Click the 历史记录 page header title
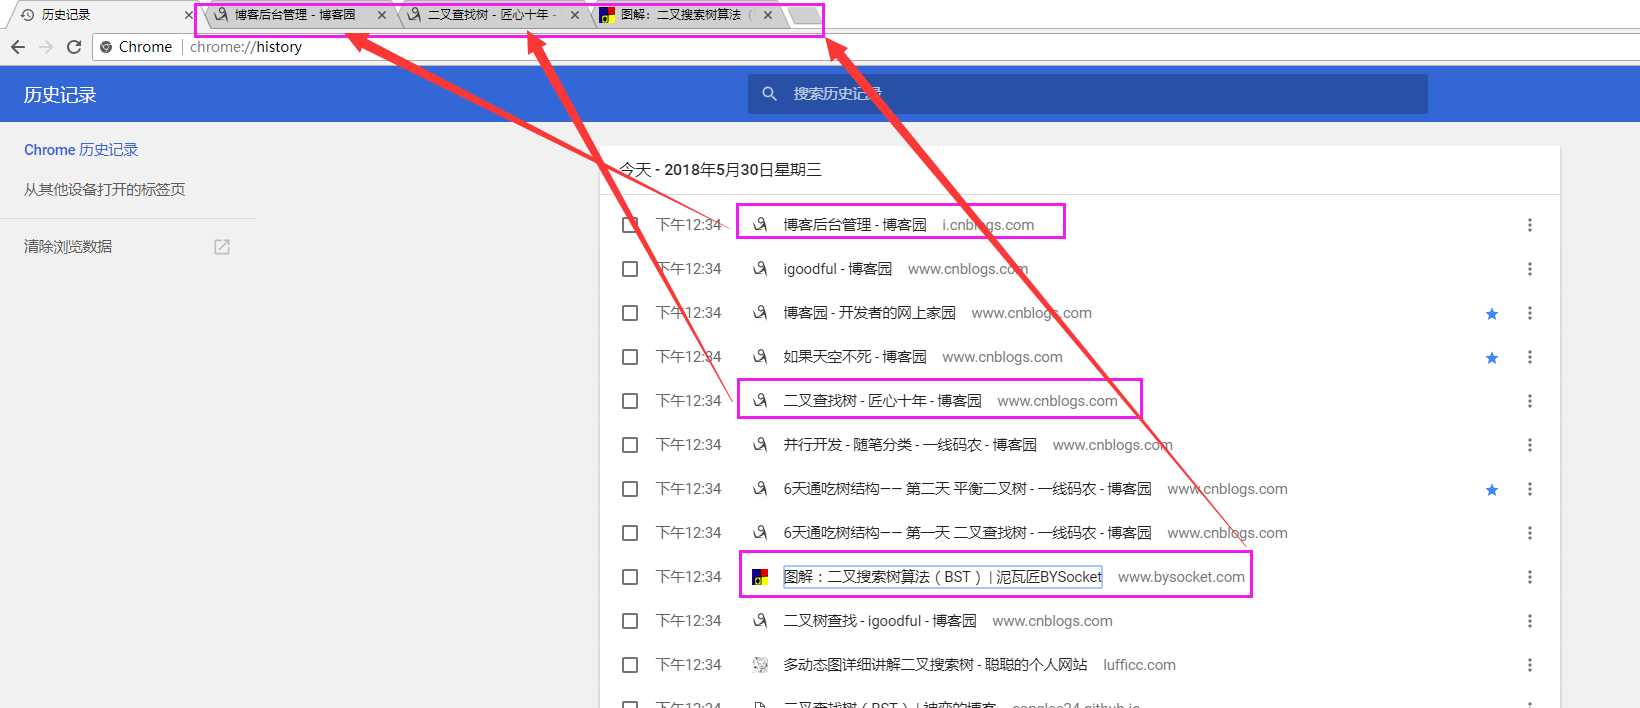This screenshot has width=1640, height=708. point(60,95)
